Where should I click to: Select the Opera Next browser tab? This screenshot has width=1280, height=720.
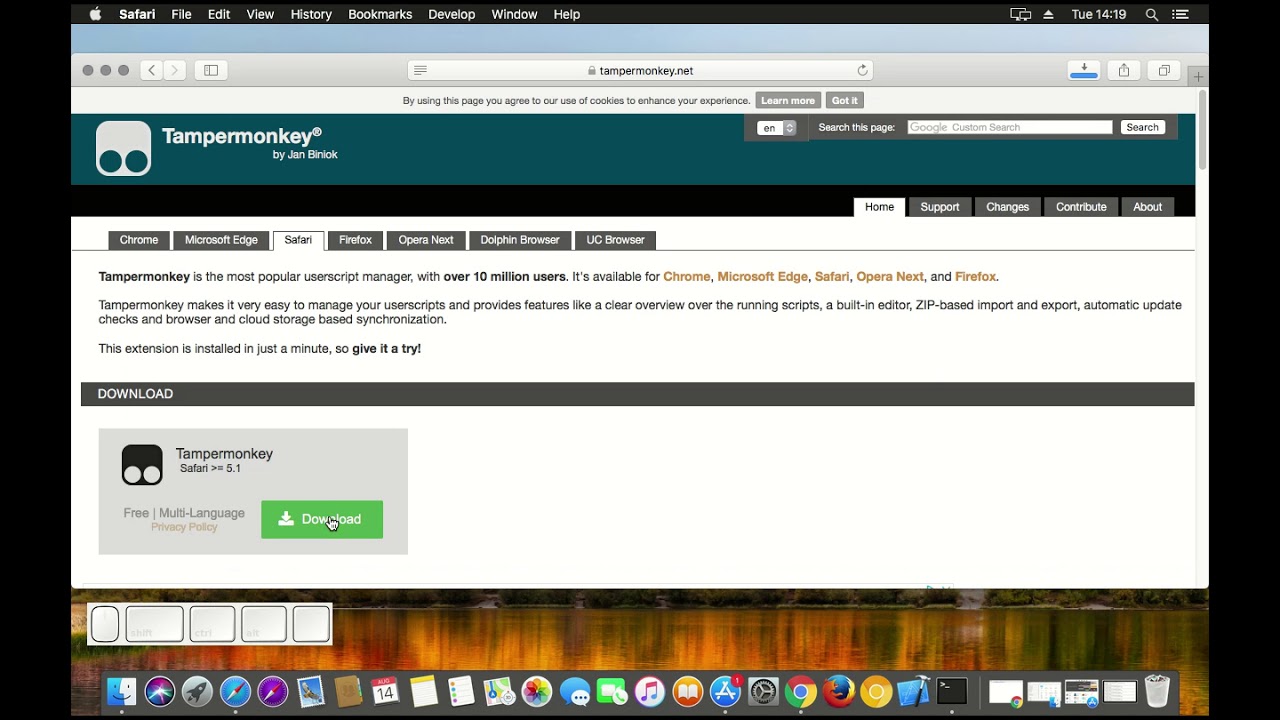click(x=426, y=240)
